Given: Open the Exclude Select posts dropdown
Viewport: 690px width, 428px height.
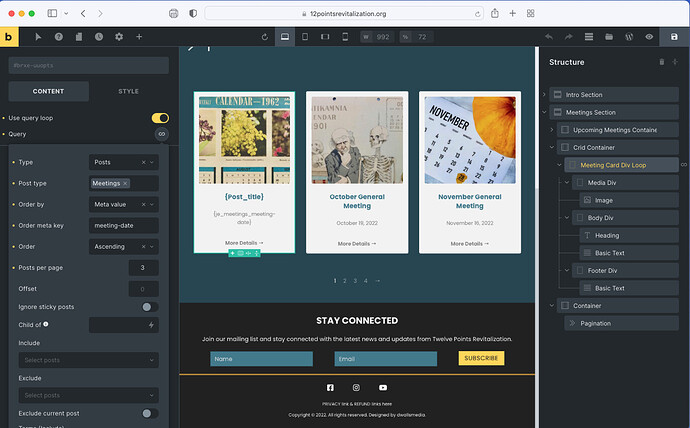Looking at the screenshot, I should click(88, 395).
